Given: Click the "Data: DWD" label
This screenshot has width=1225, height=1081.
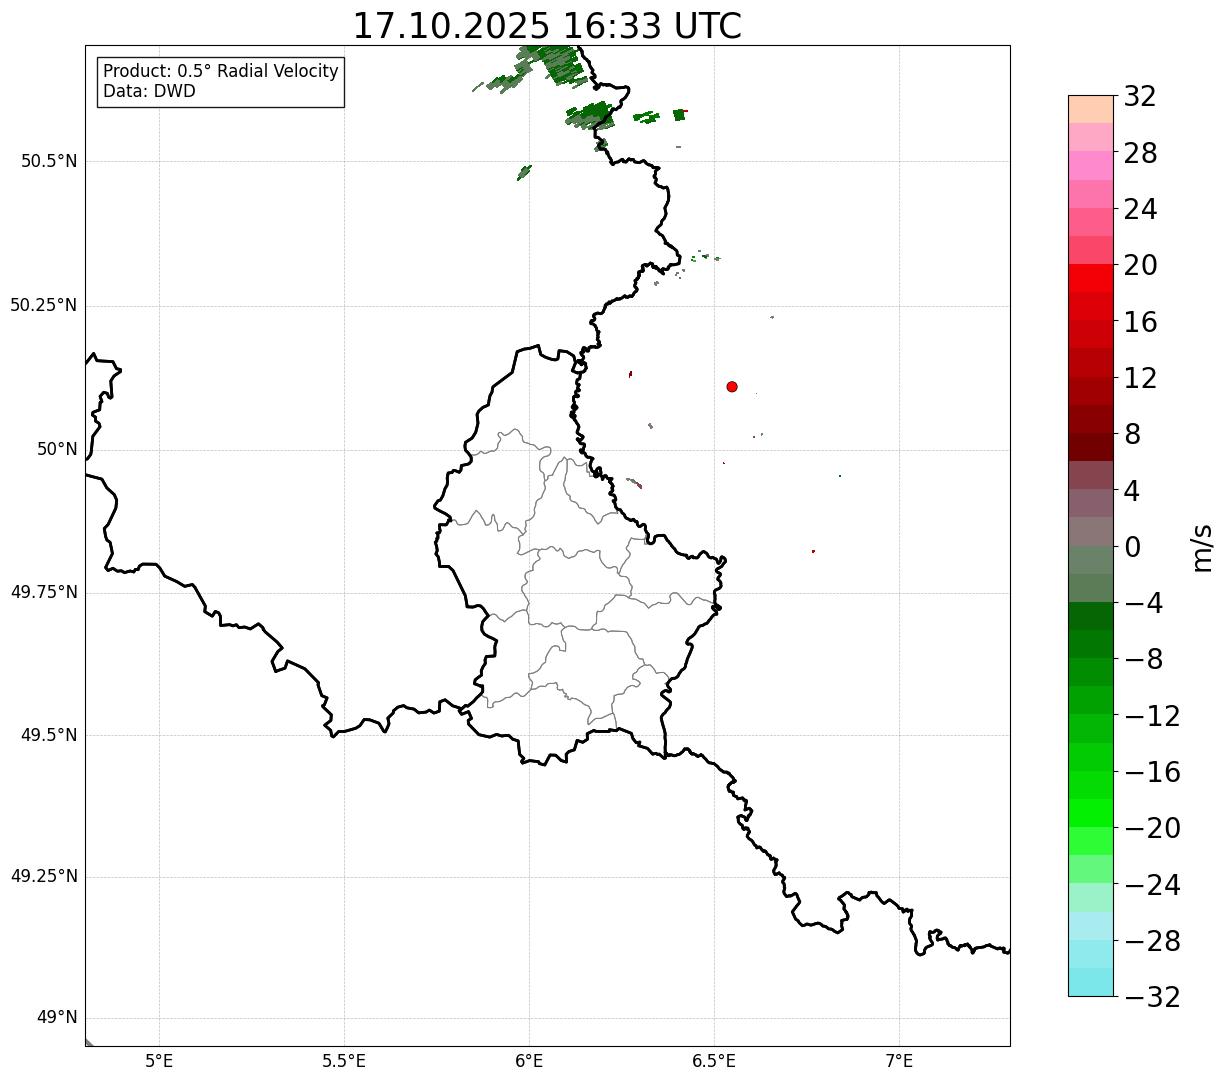Looking at the screenshot, I should point(149,92).
